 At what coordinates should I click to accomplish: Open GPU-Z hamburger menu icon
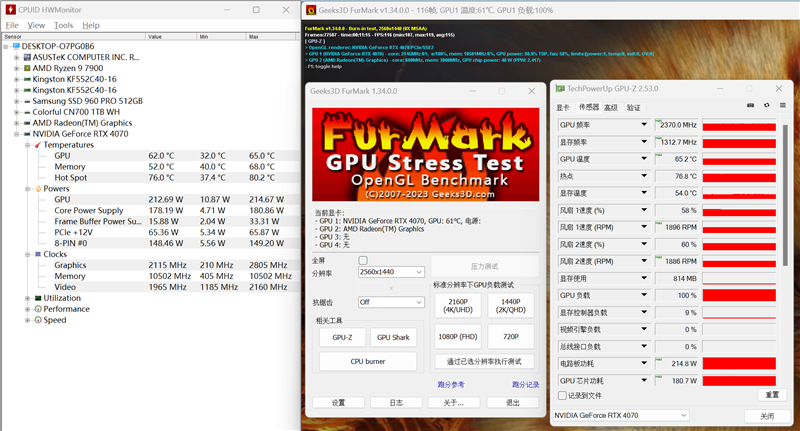click(783, 106)
